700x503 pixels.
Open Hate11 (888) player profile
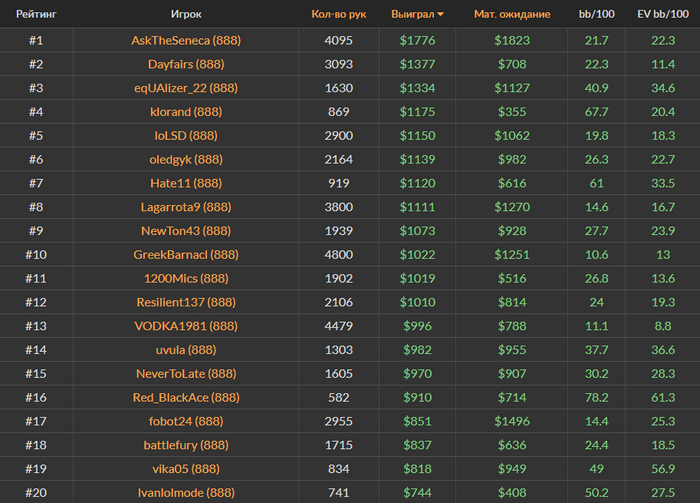(x=186, y=183)
